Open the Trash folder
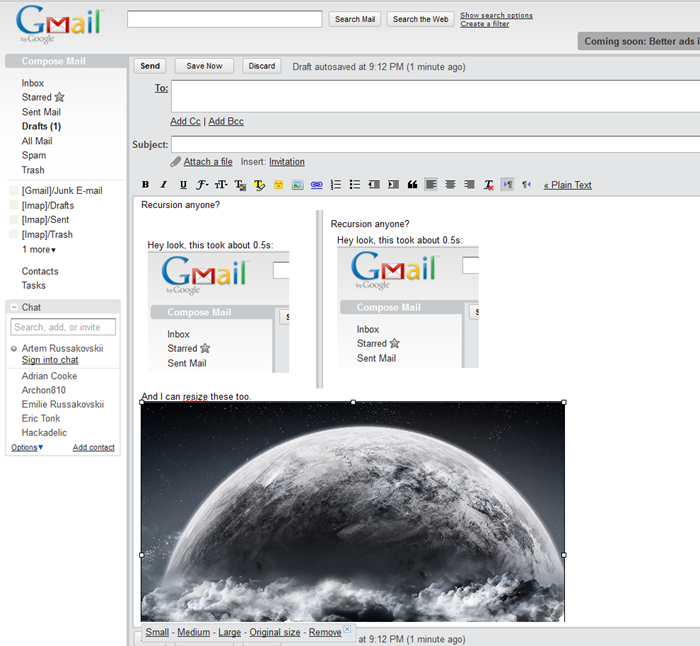Viewport: 700px width, 646px height. pos(33,170)
